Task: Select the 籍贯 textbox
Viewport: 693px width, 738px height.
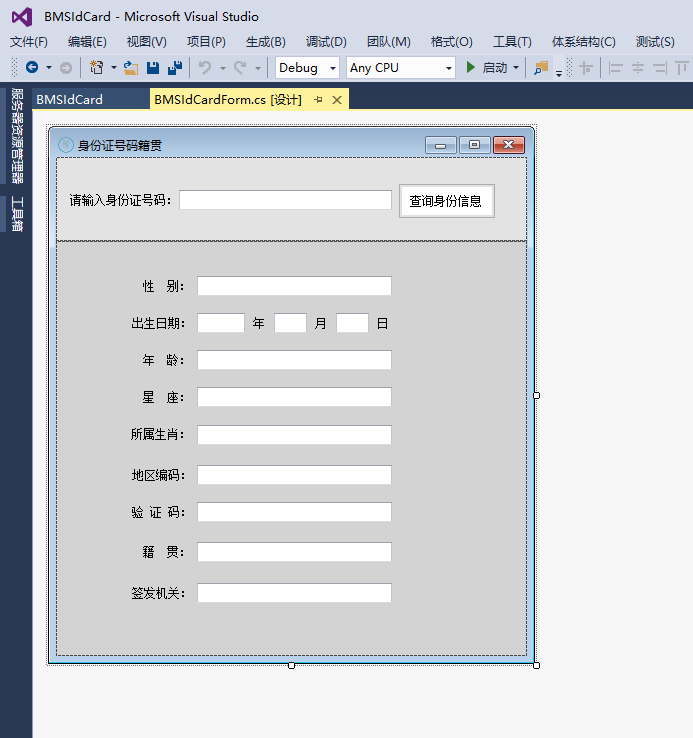Action: pyautogui.click(x=294, y=552)
